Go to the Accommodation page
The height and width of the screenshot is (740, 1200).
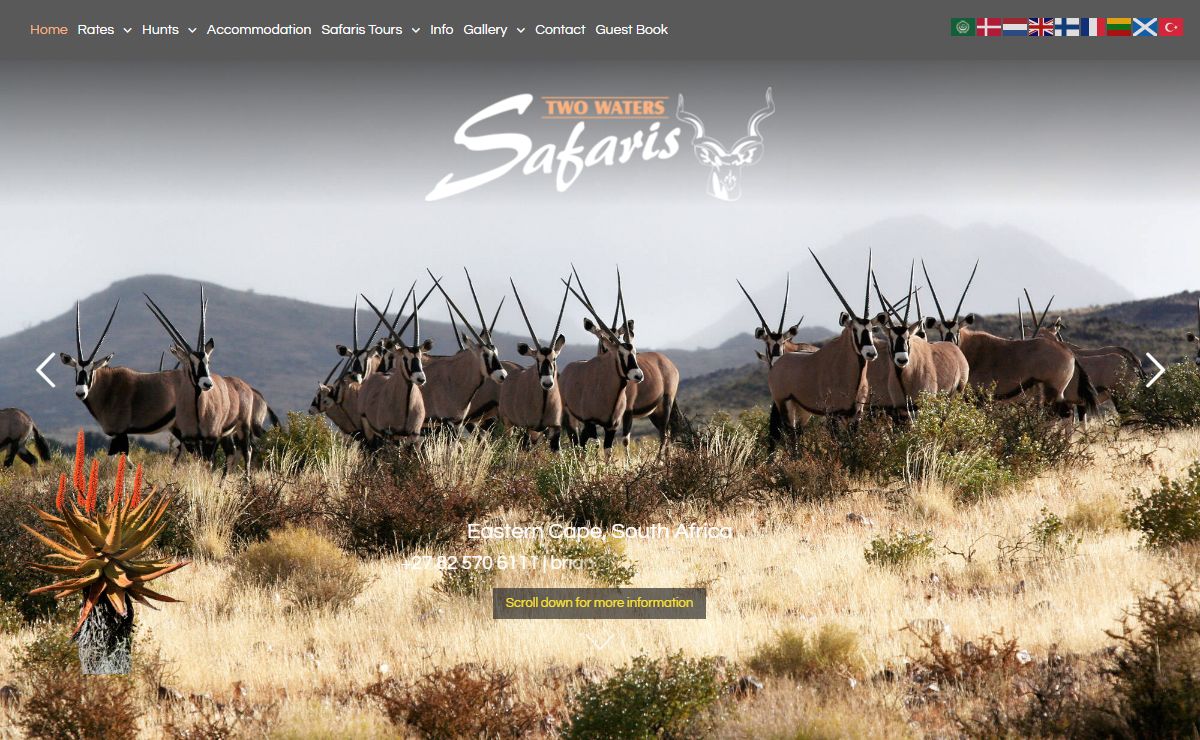[259, 30]
